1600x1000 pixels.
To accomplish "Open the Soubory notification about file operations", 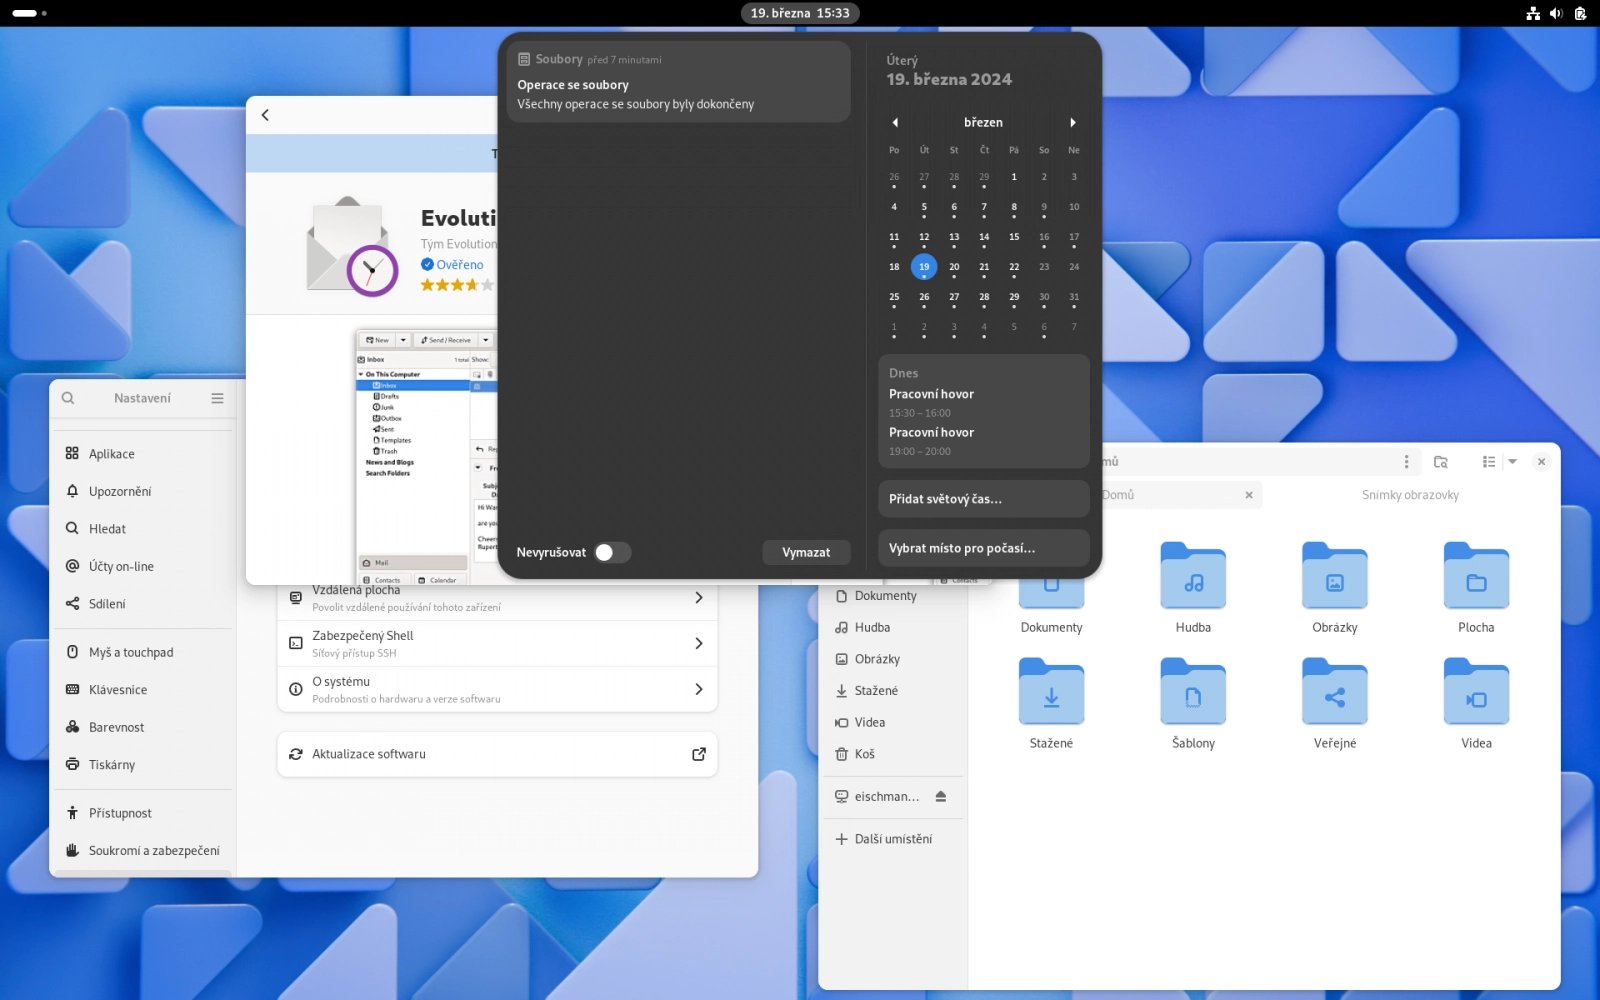I will 679,82.
